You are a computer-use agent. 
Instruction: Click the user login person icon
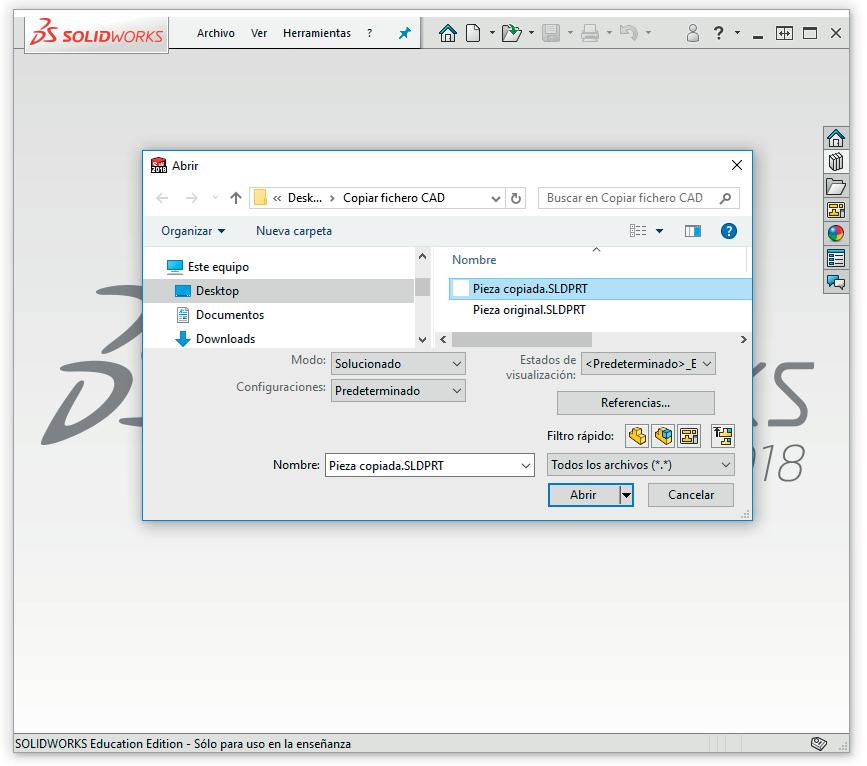click(692, 33)
